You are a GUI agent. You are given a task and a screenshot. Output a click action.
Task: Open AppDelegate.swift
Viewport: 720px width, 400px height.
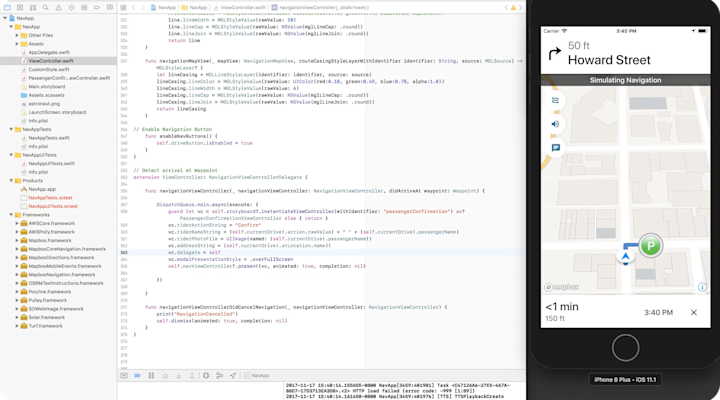pos(49,52)
